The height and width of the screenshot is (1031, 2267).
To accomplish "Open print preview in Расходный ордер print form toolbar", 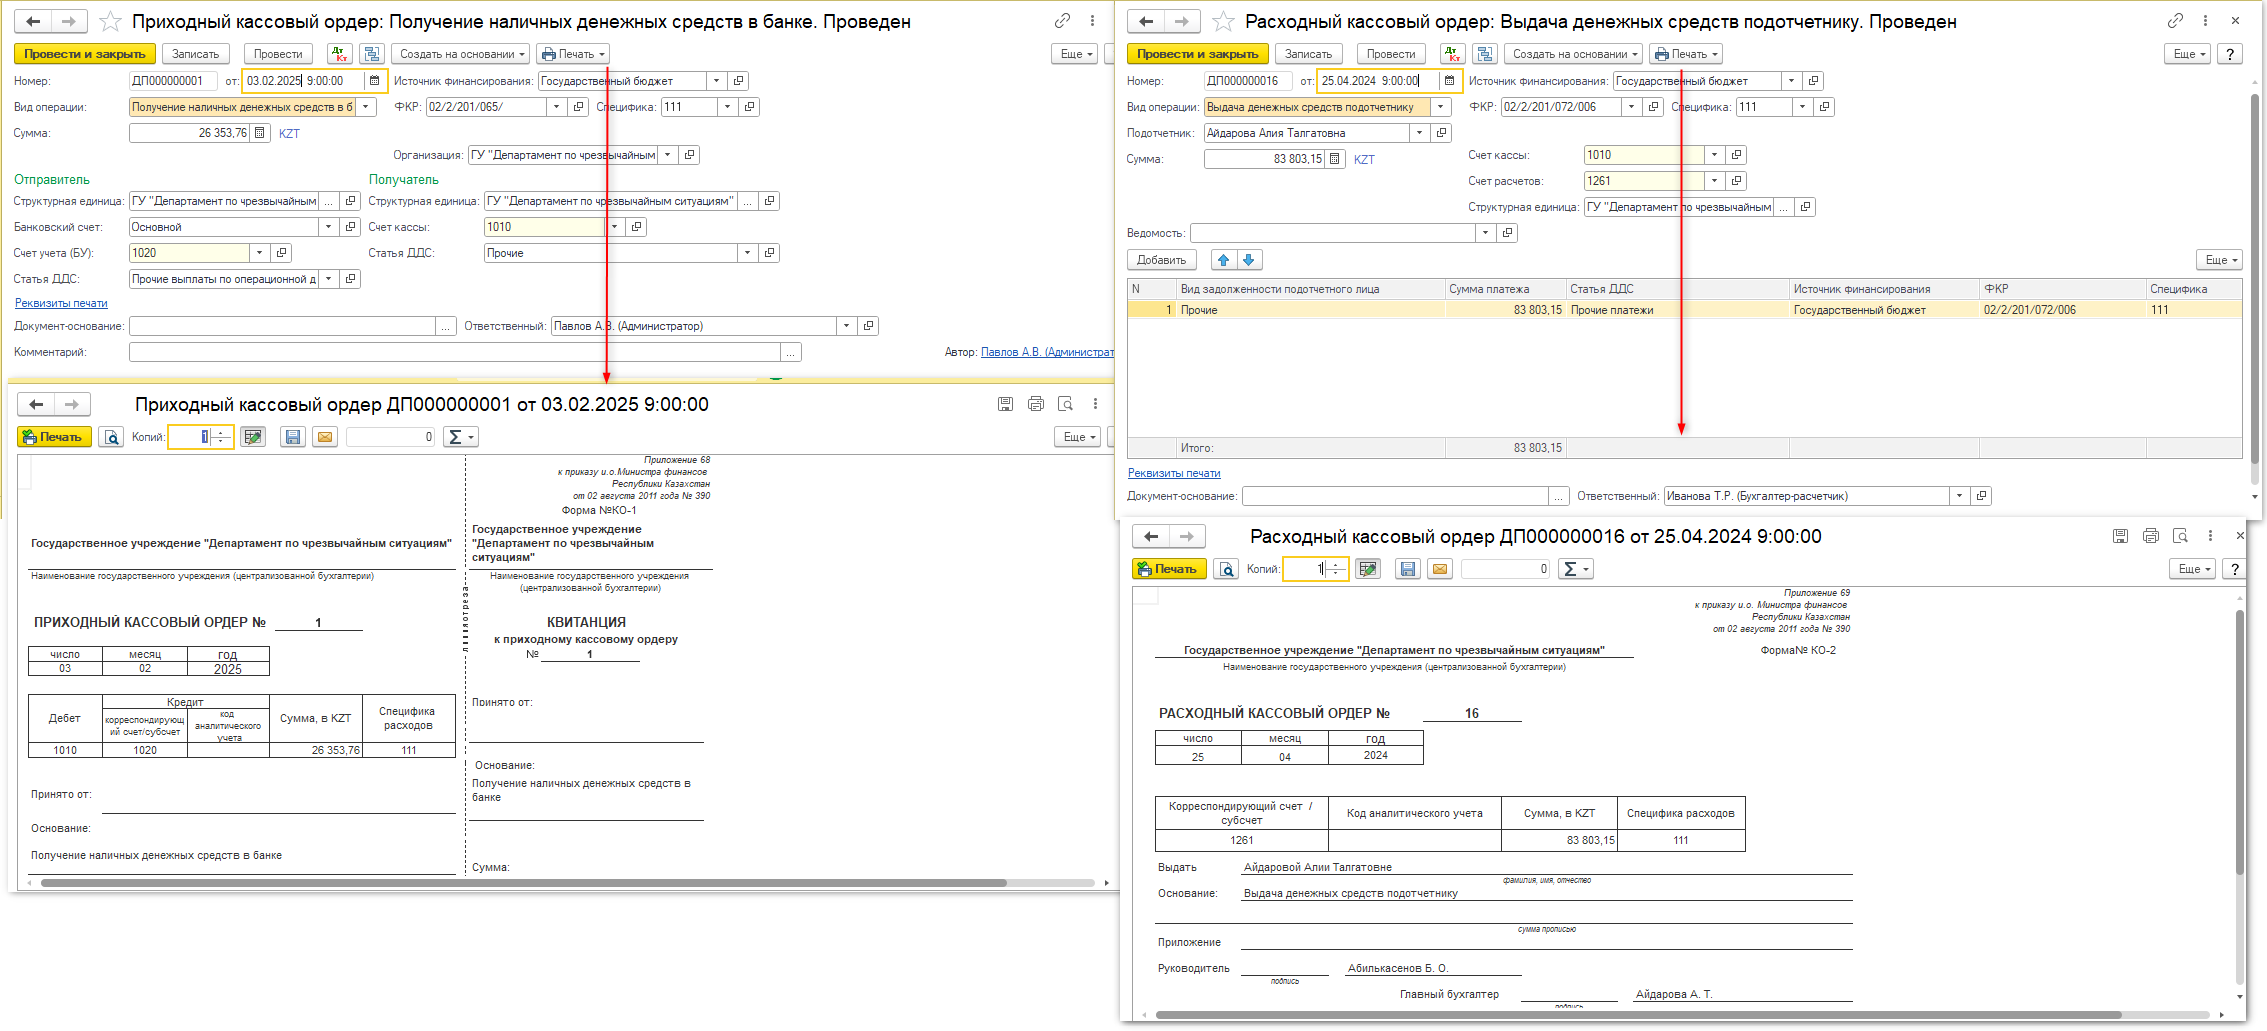I will (x=1225, y=569).
